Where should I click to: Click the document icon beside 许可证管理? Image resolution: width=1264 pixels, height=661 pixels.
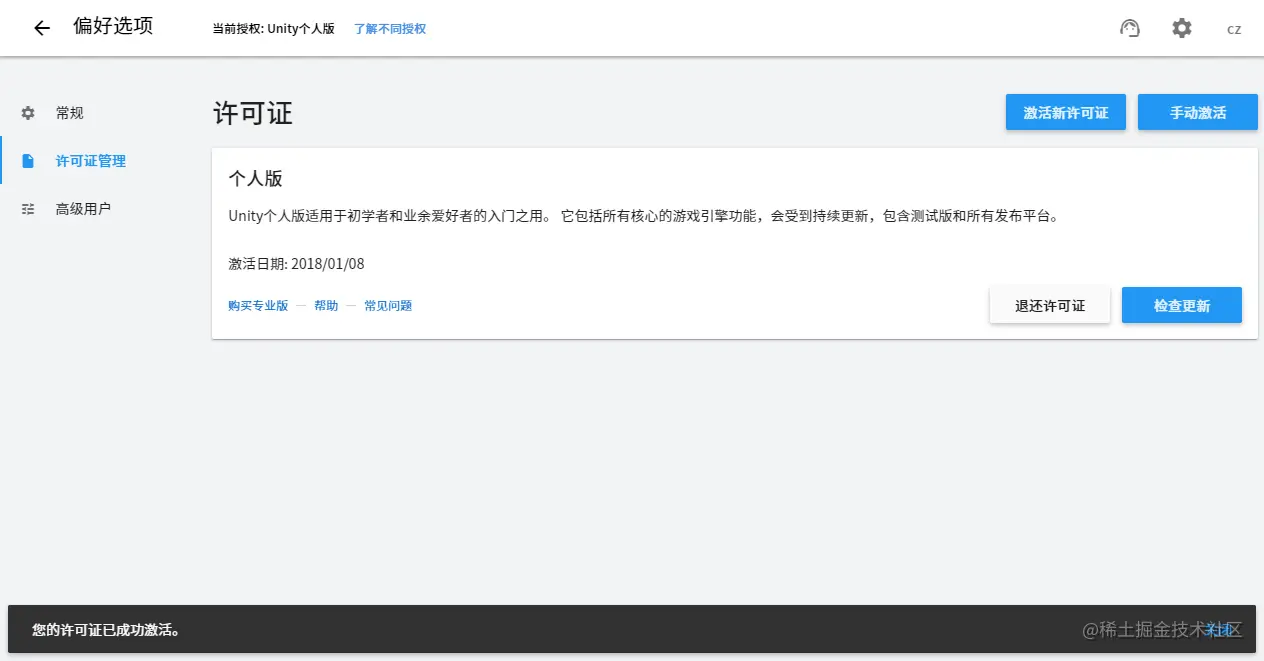28,161
